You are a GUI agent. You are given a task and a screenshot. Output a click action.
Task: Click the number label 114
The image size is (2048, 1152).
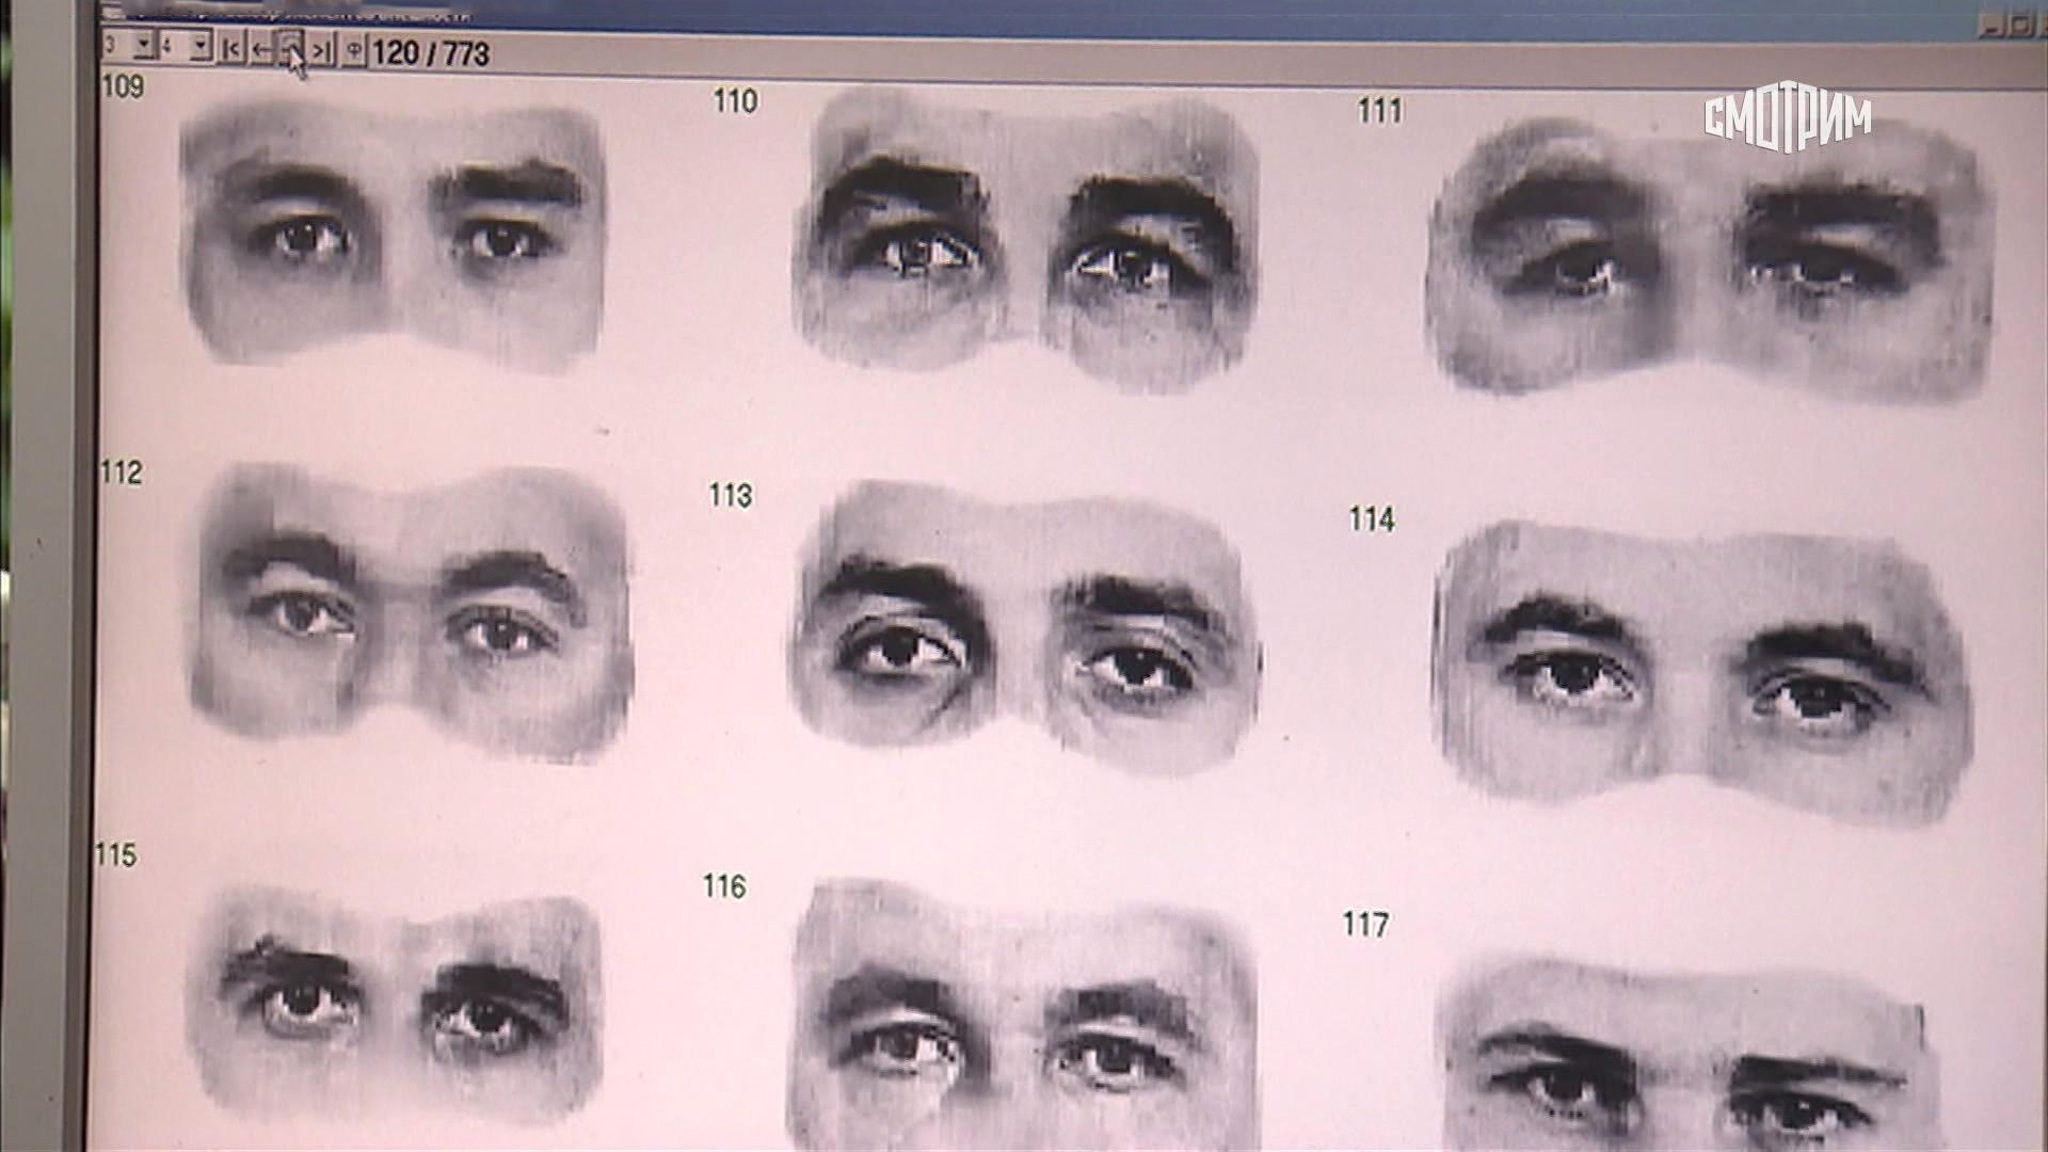[x=1371, y=519]
